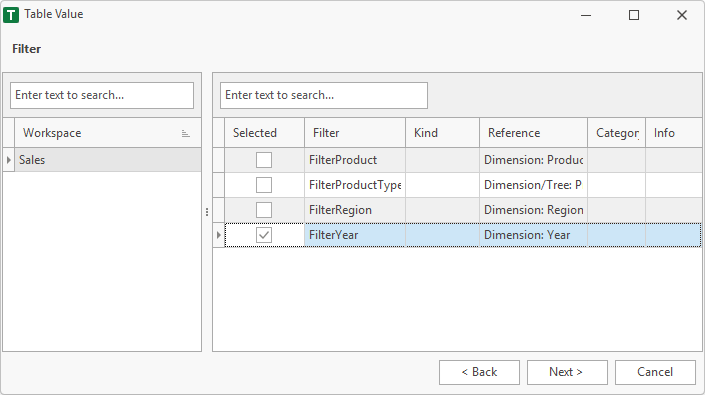705x395 pixels.
Task: Click the 'Dimension/Tree: P' reference cell
Action: 533,185
